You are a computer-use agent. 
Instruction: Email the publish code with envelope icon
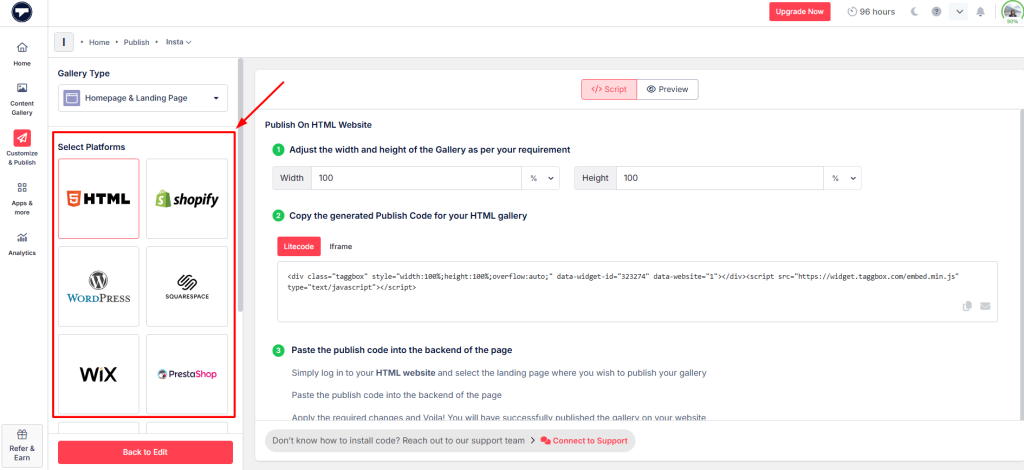(x=985, y=306)
